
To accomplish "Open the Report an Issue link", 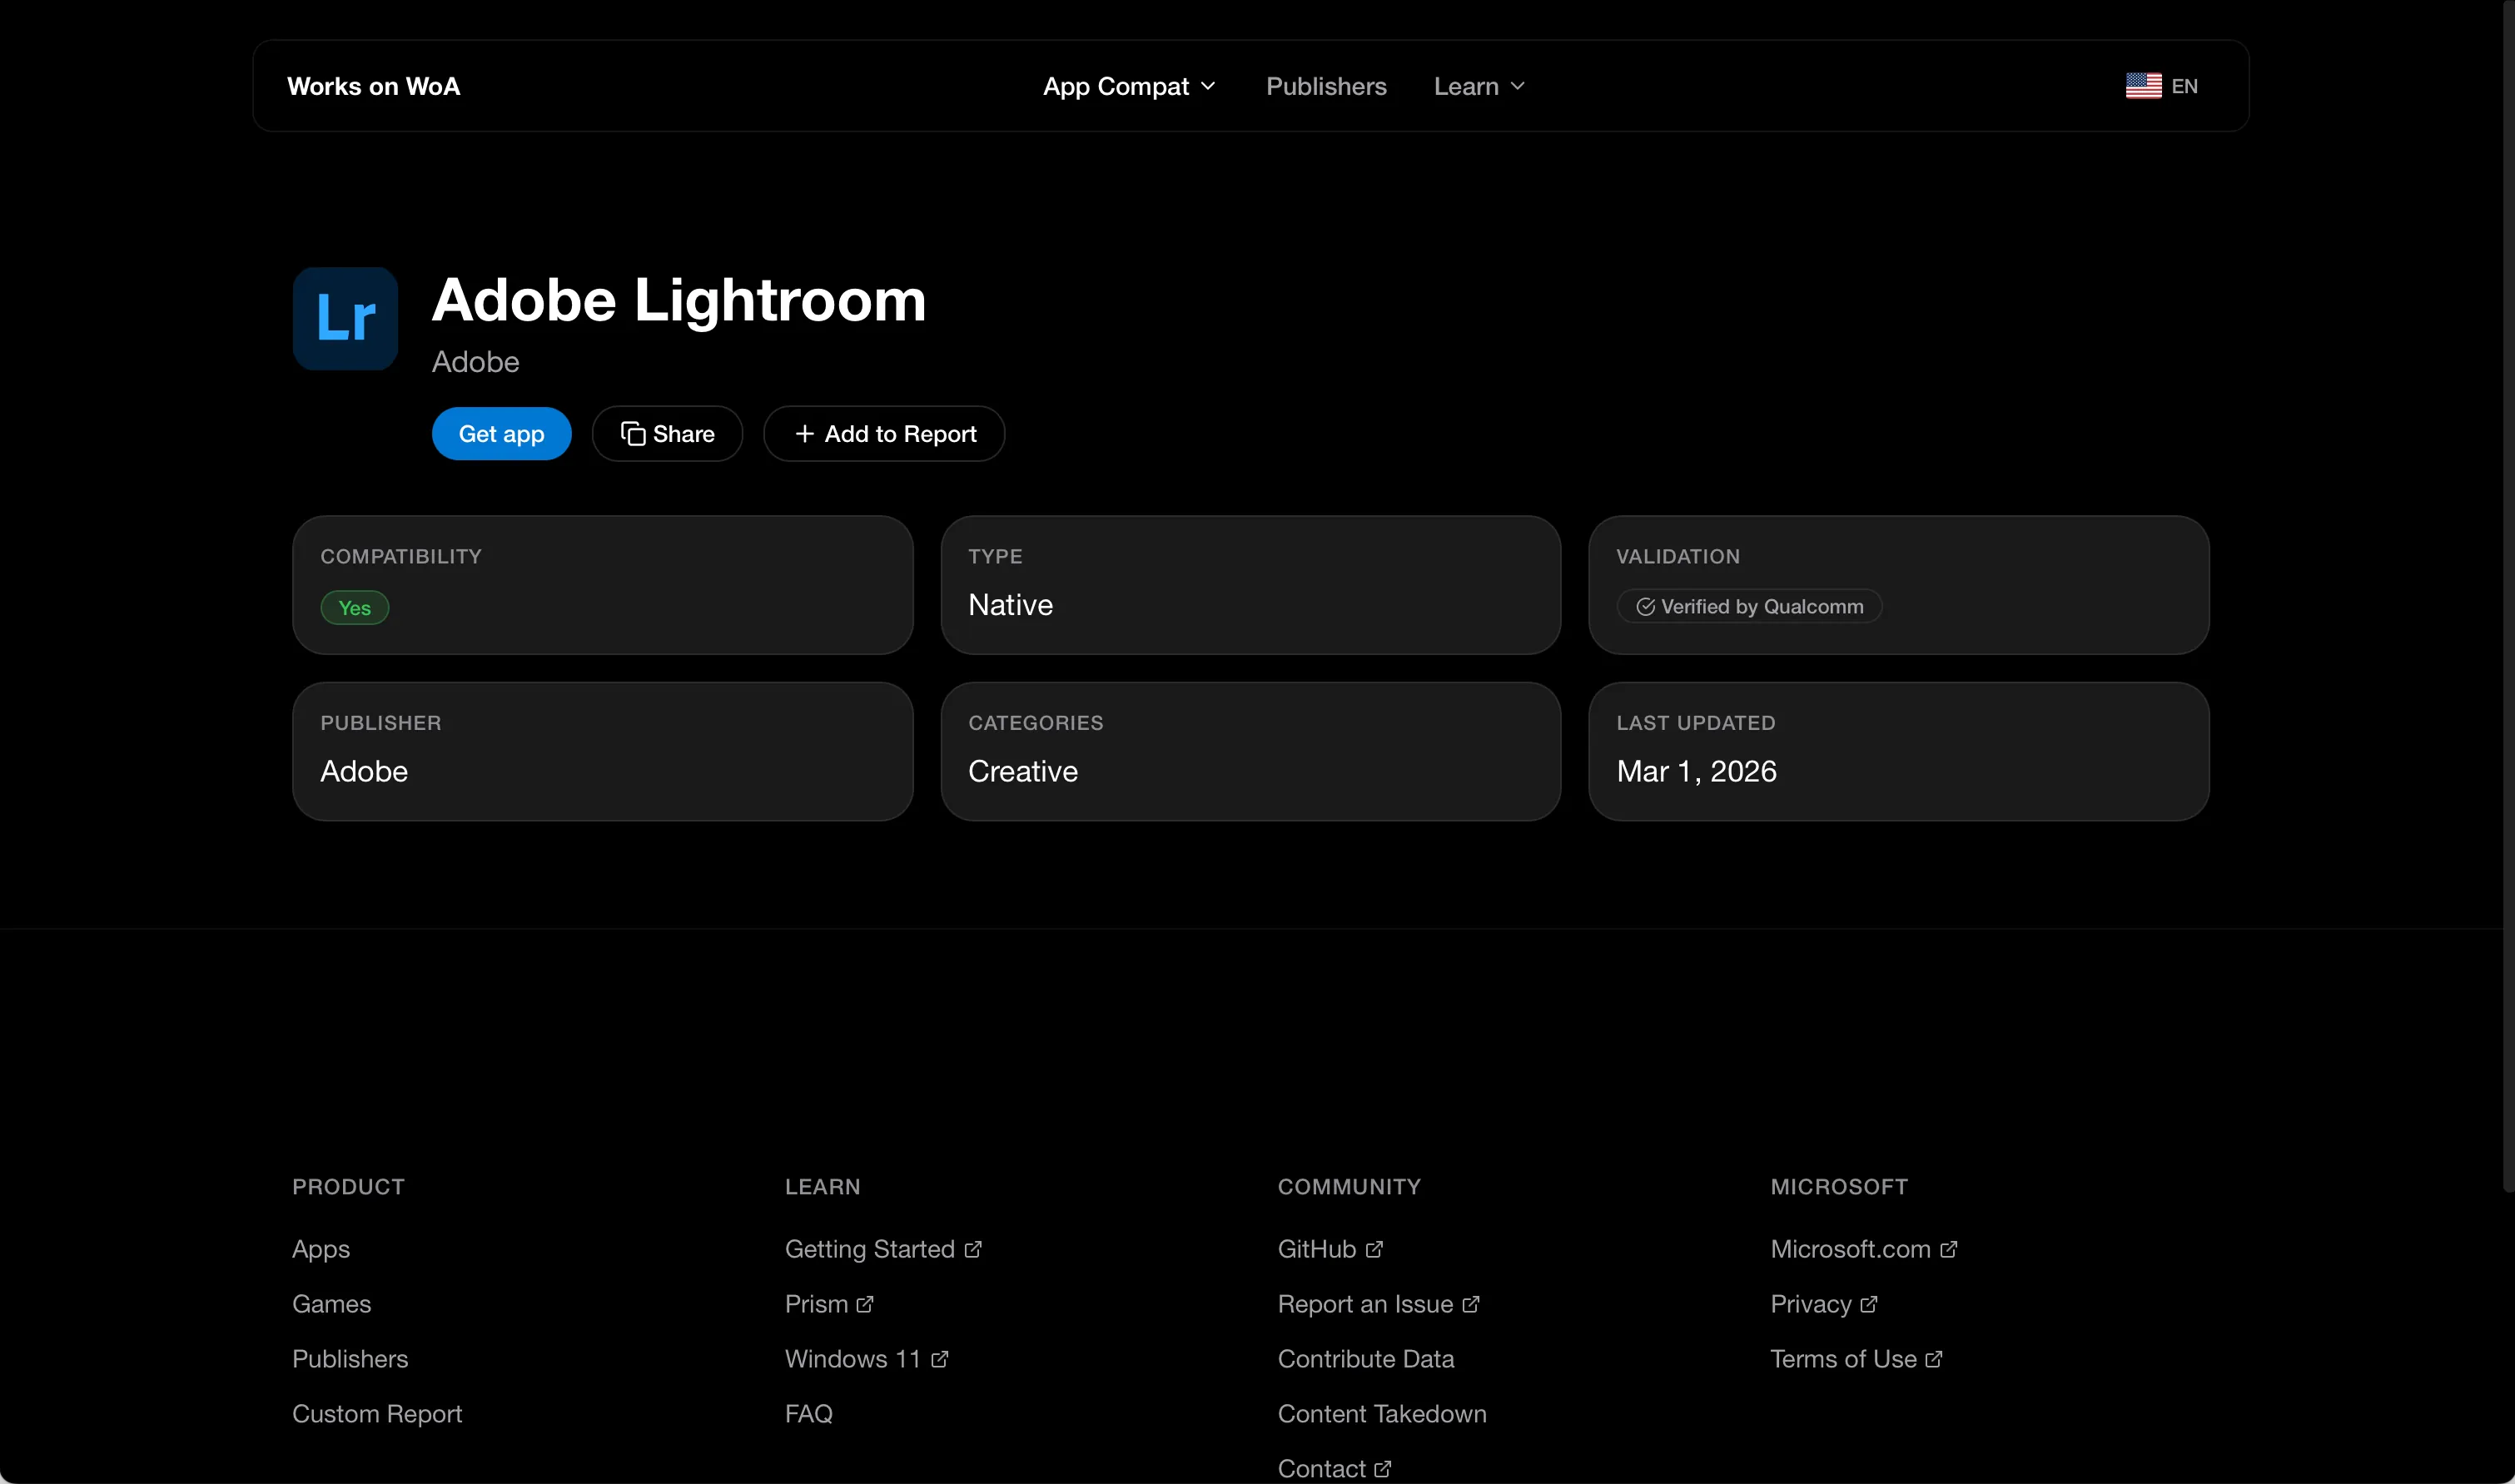I will point(1378,1305).
